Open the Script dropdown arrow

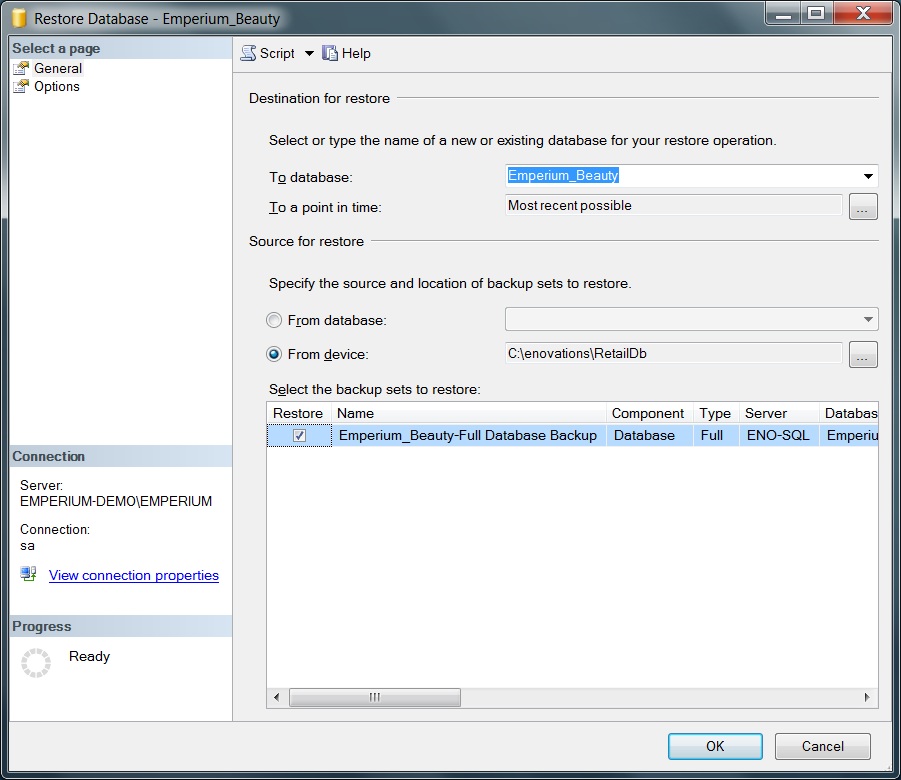(309, 54)
